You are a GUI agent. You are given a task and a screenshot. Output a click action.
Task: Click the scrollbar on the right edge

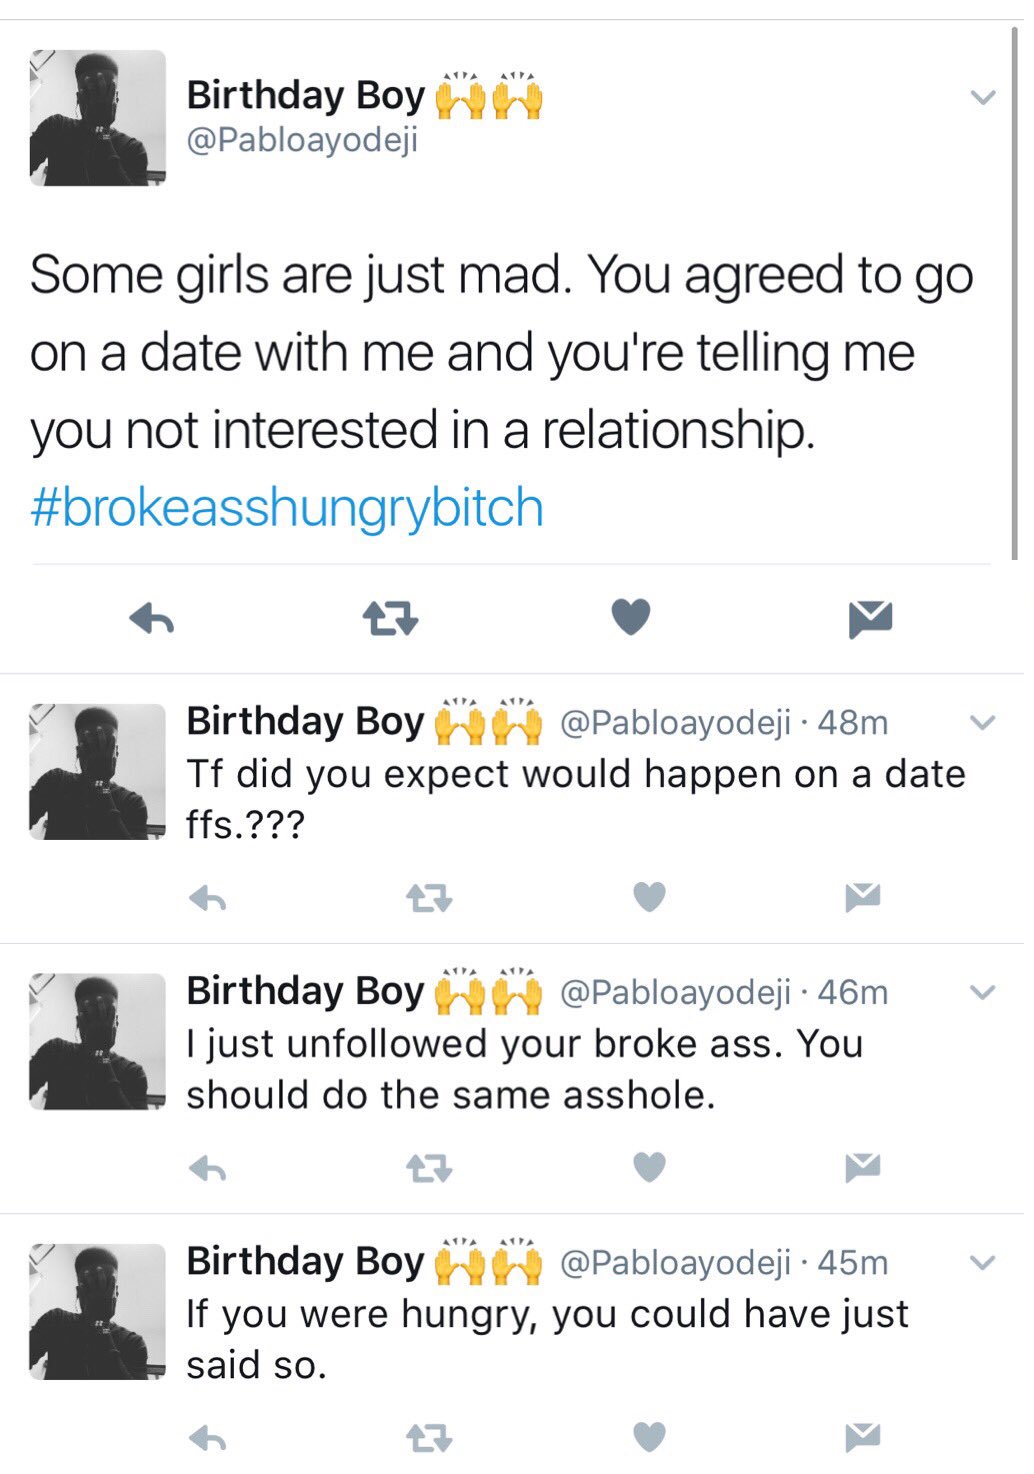point(1015,290)
